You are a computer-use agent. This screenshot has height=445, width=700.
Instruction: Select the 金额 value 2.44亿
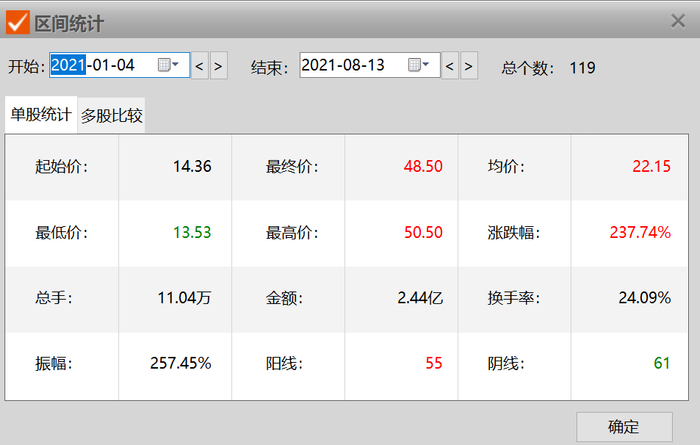[420, 298]
